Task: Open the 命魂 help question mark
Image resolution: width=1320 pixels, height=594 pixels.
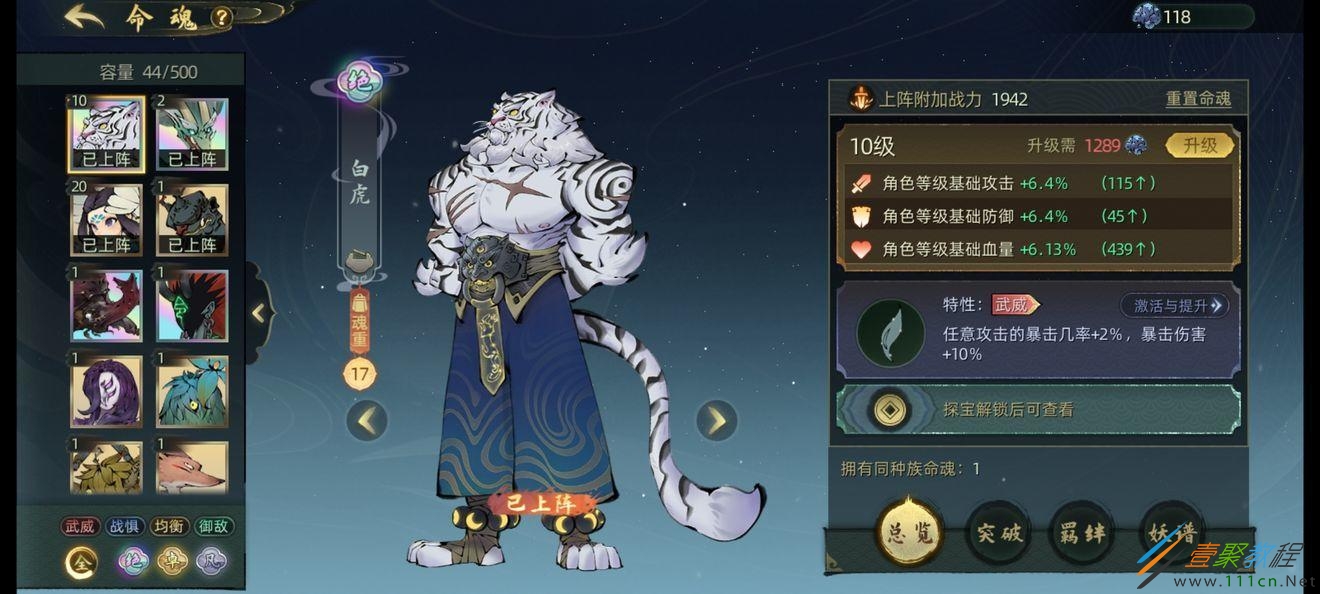Action: pyautogui.click(x=222, y=17)
